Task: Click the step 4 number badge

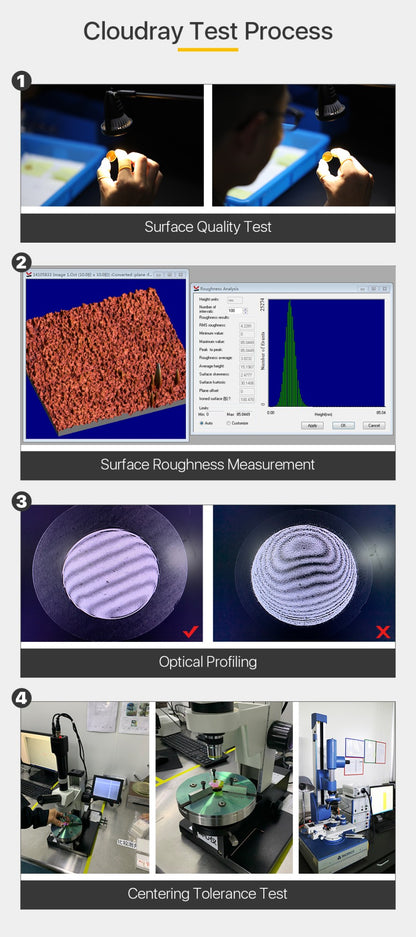Action: click(x=22, y=697)
